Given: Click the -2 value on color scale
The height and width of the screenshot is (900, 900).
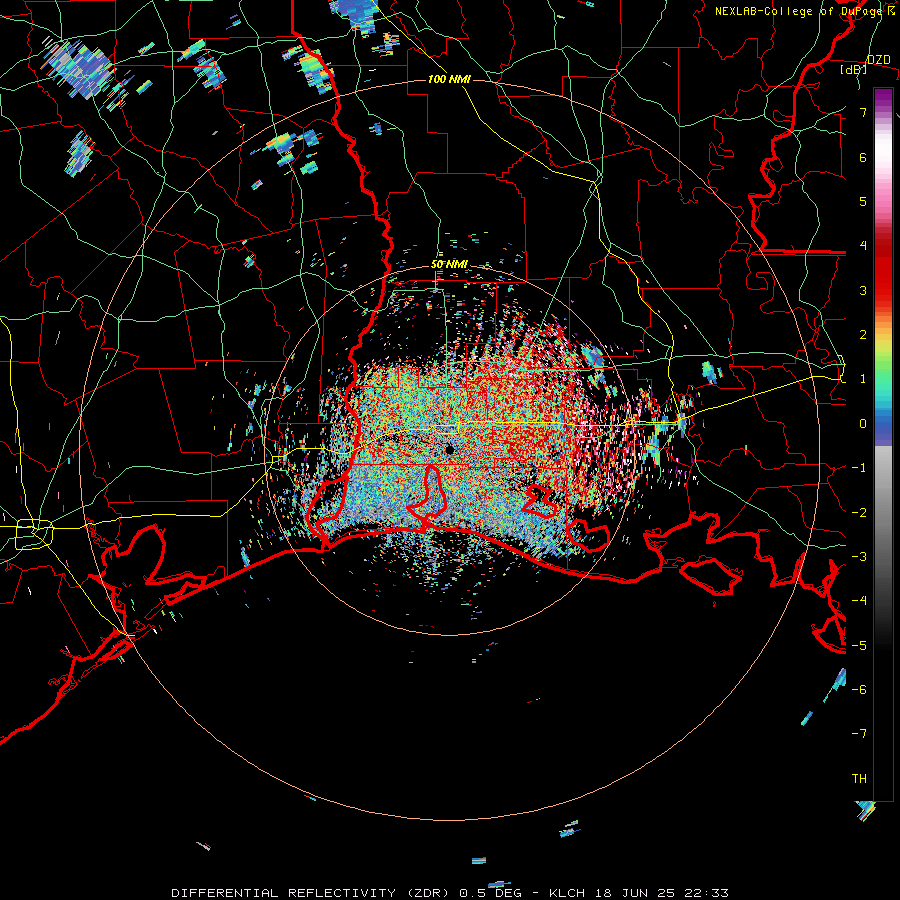Looking at the screenshot, I should point(859,512).
